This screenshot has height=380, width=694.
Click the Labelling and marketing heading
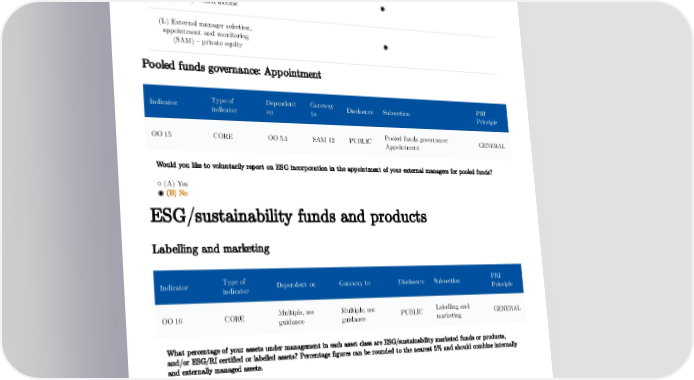tap(211, 249)
